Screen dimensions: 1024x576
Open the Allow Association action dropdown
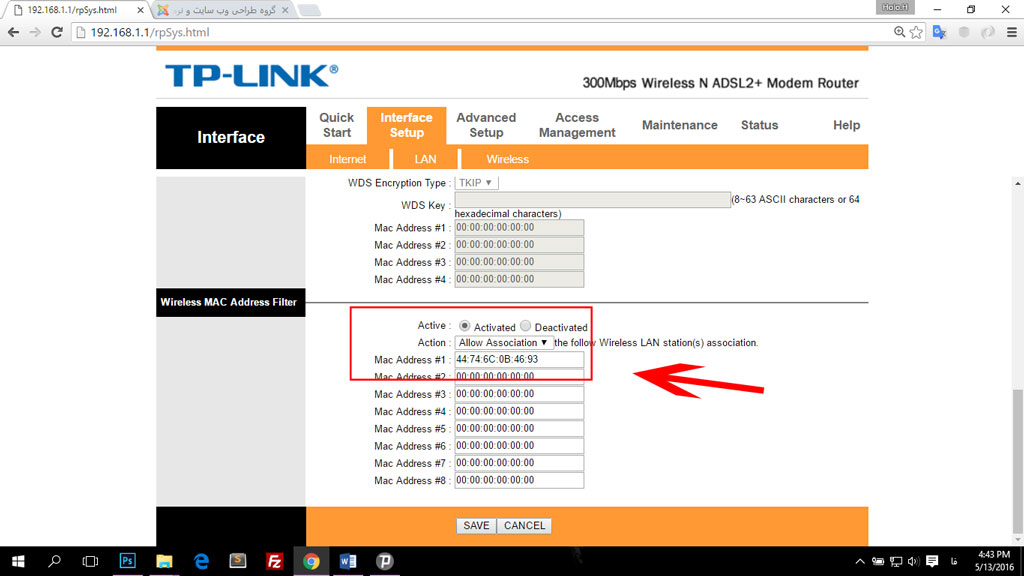coord(504,343)
